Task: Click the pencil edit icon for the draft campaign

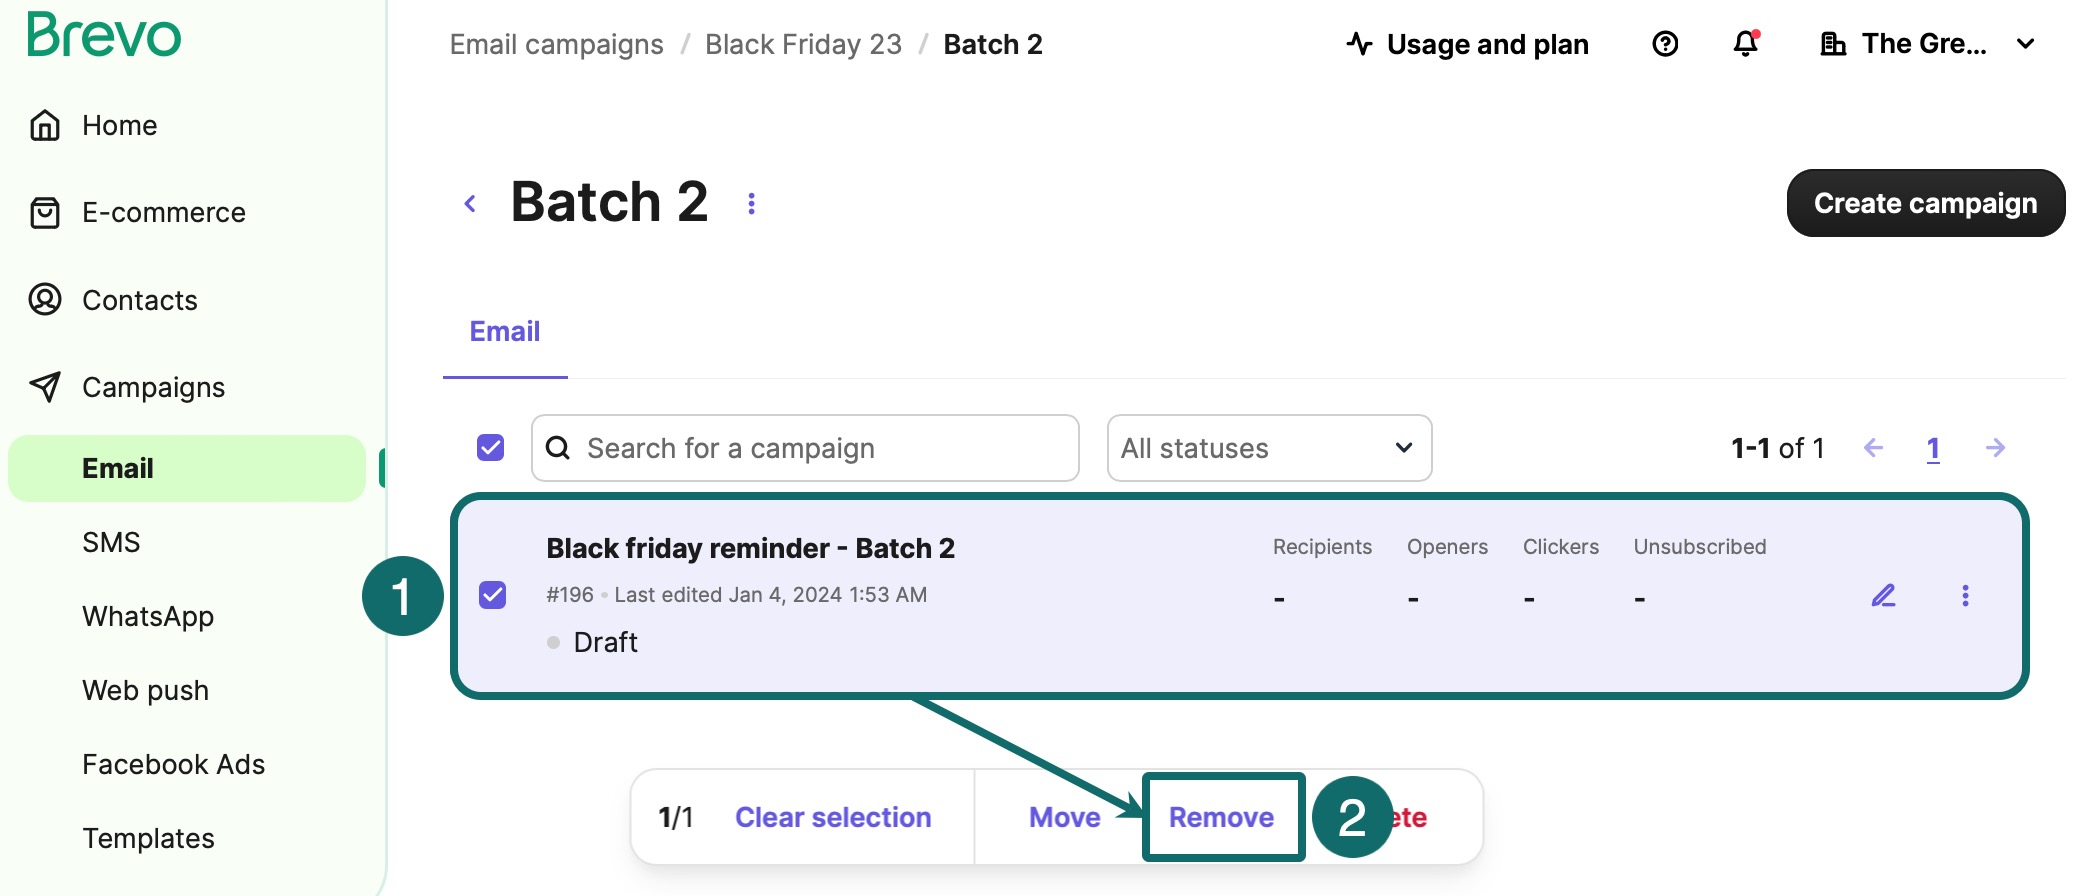Action: 1883,596
